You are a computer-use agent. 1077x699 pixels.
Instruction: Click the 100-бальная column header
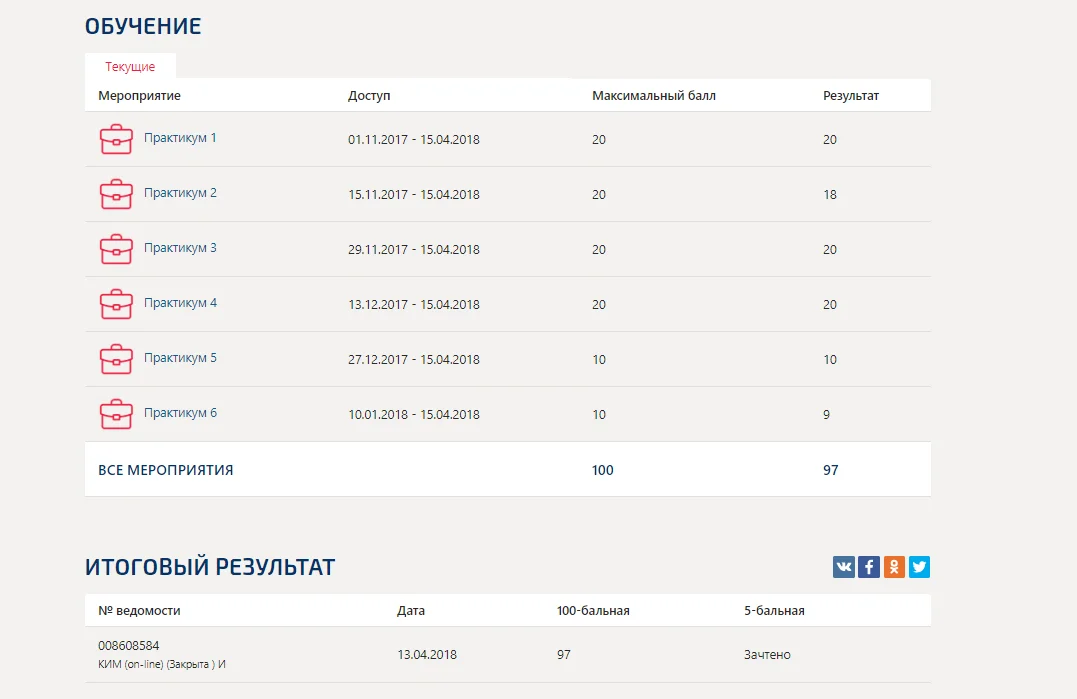tap(593, 611)
